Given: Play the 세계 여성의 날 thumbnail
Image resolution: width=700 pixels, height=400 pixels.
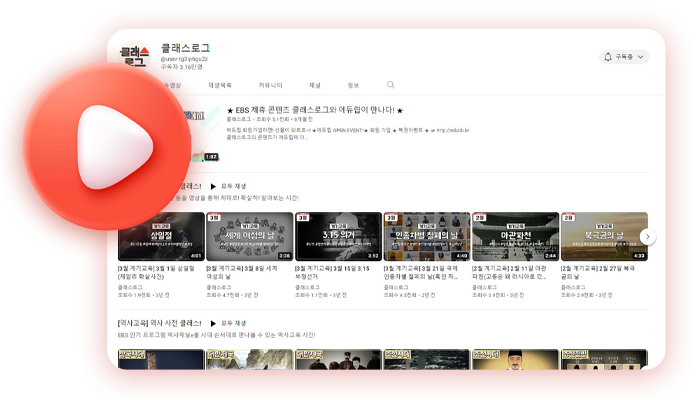Looking at the screenshot, I should 250,237.
